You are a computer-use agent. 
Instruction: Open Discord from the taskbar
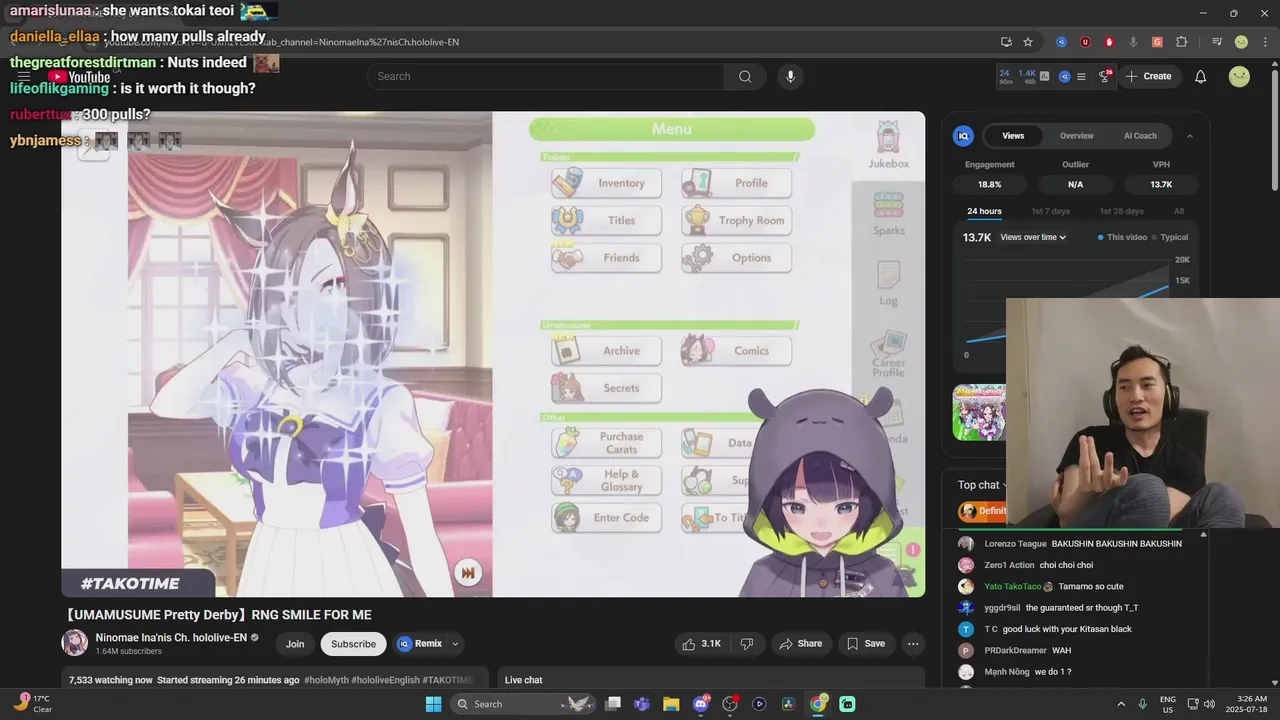pos(701,704)
